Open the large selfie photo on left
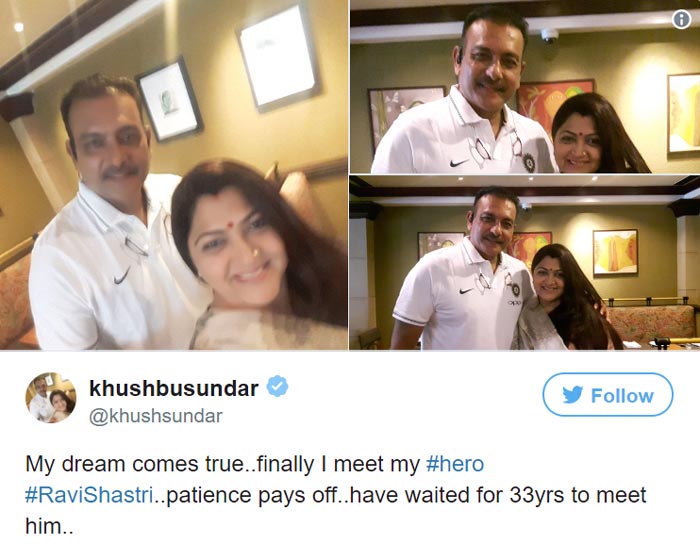 174,174
